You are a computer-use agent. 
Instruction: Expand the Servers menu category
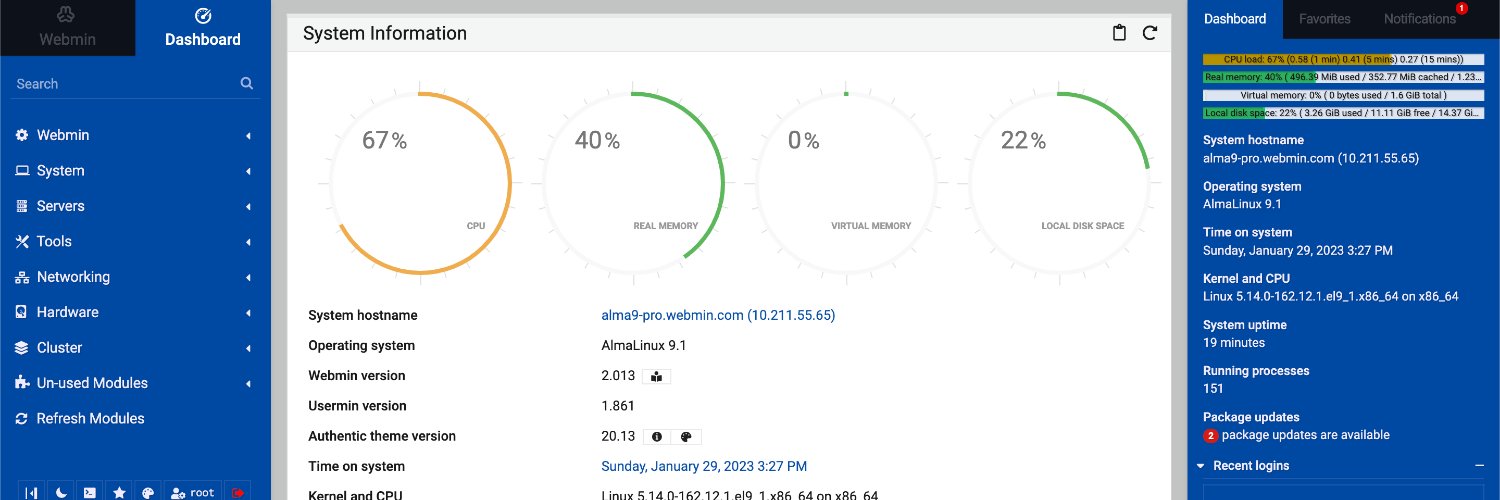point(135,206)
